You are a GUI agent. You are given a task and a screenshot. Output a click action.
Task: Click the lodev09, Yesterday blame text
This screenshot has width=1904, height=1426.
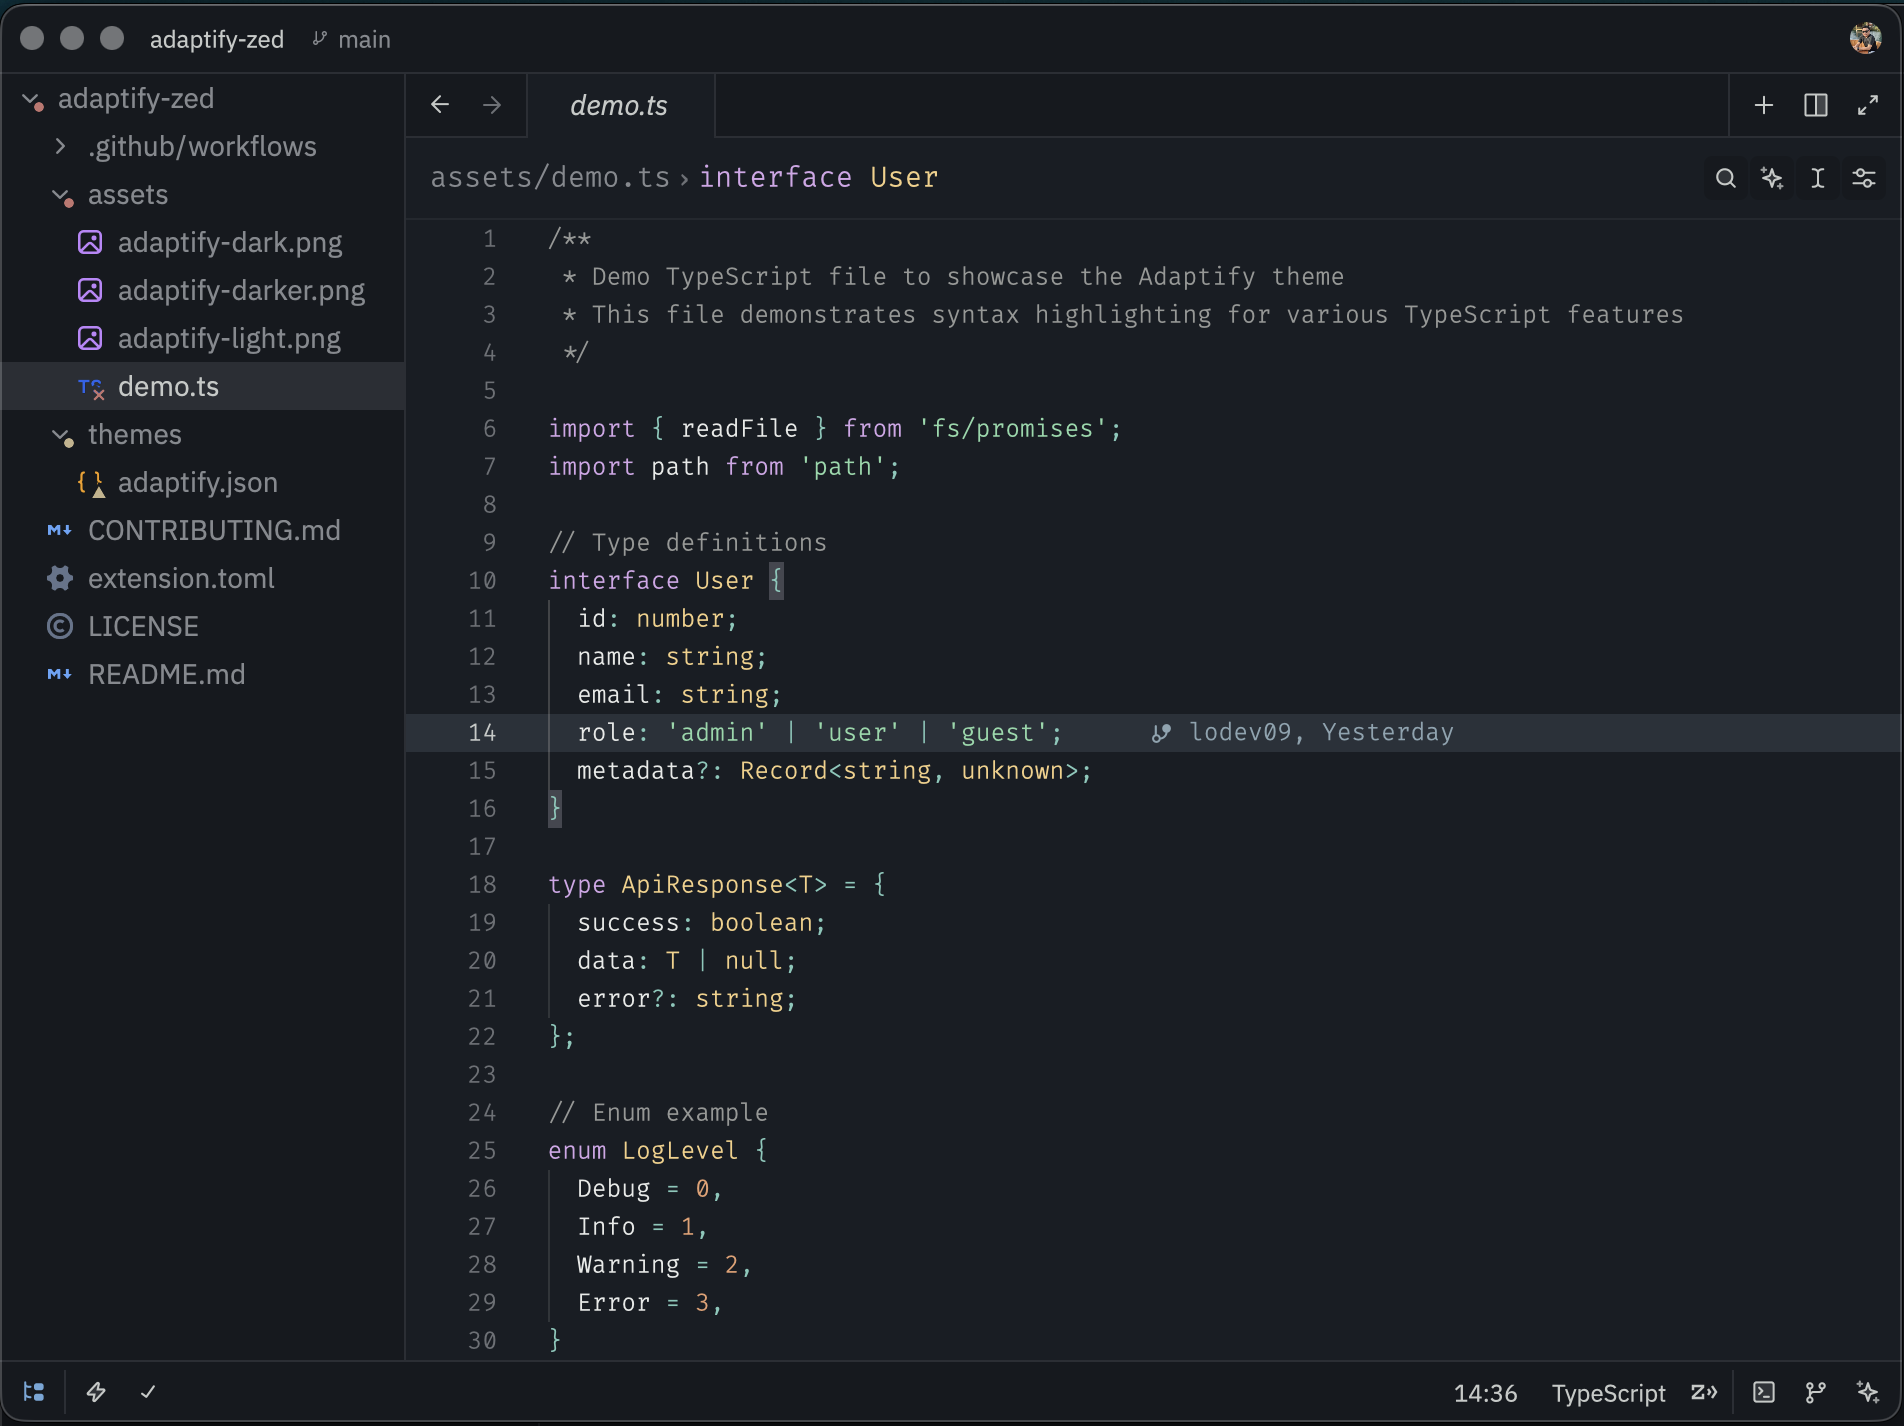click(x=1321, y=733)
